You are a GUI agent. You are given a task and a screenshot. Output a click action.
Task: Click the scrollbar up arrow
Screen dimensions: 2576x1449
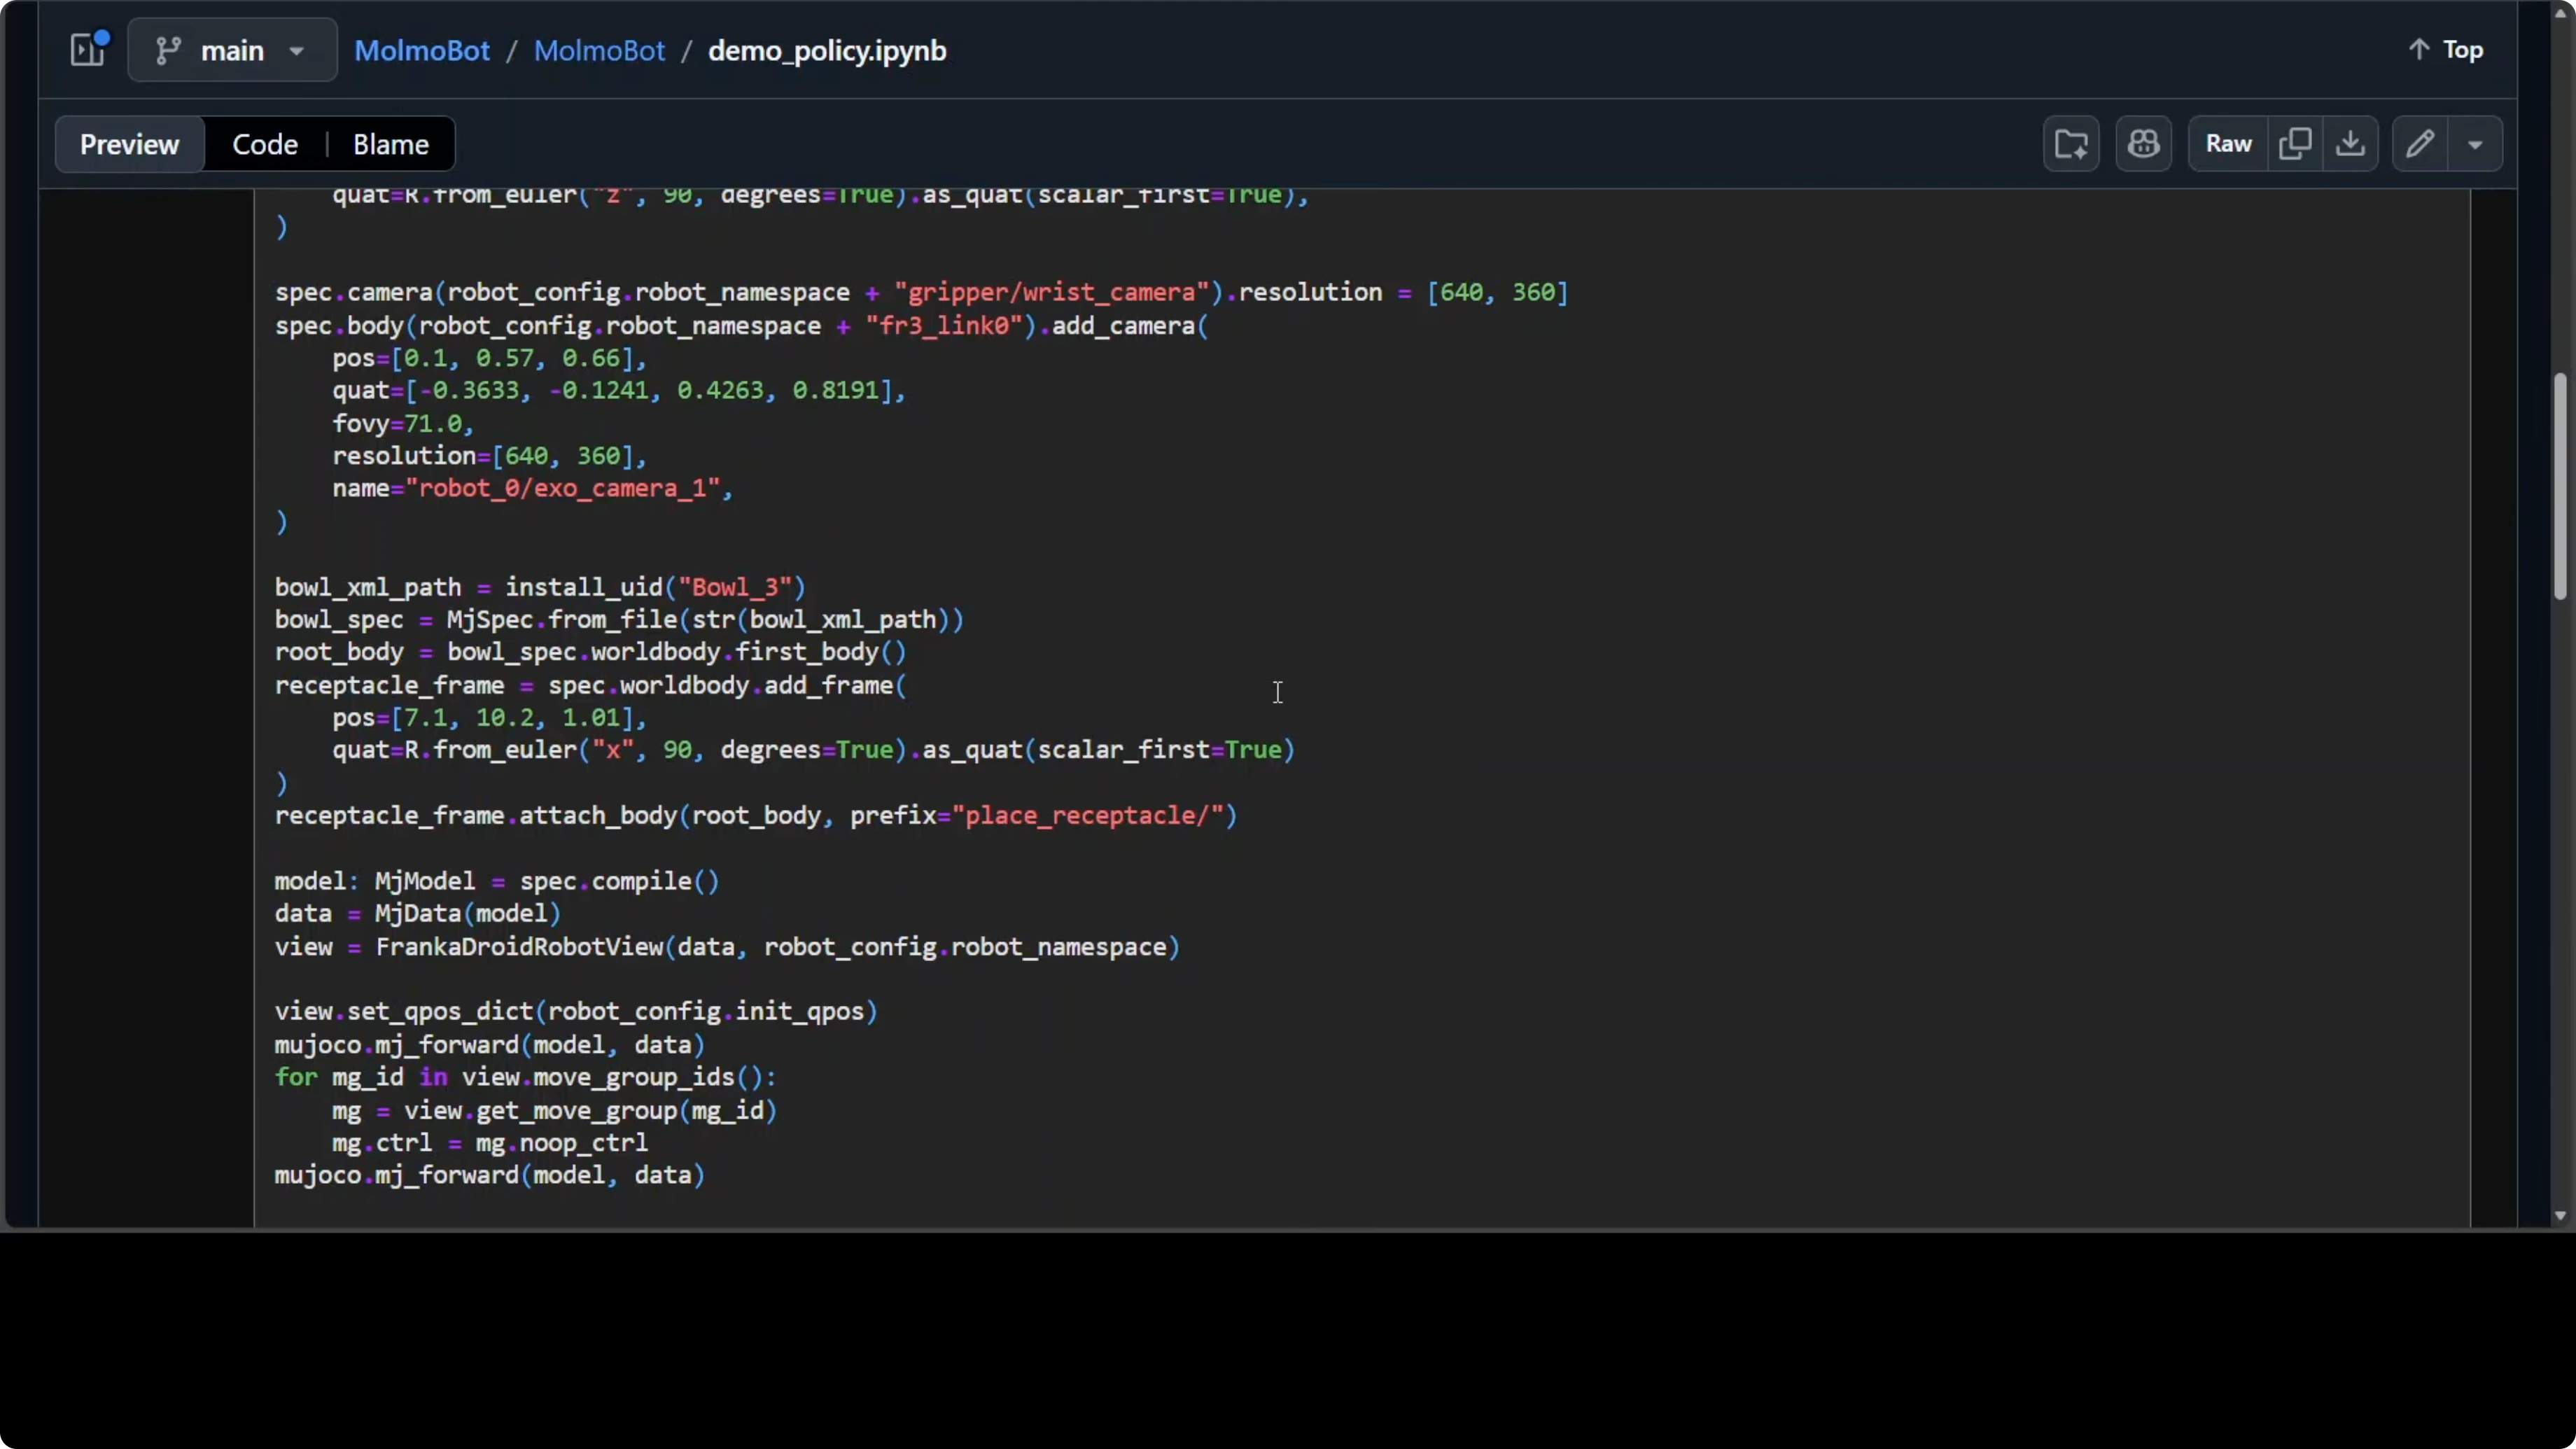2560,13
